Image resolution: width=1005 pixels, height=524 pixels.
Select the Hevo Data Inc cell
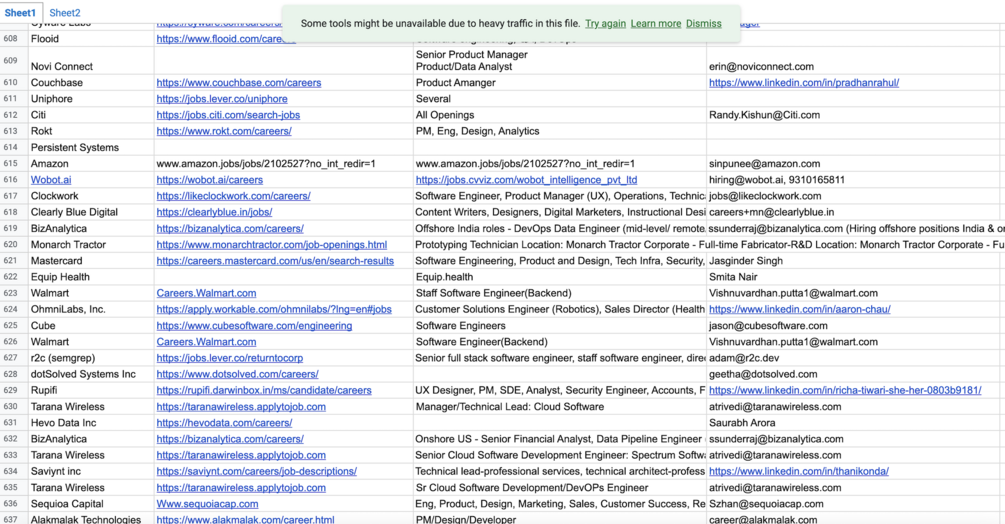[x=91, y=423]
